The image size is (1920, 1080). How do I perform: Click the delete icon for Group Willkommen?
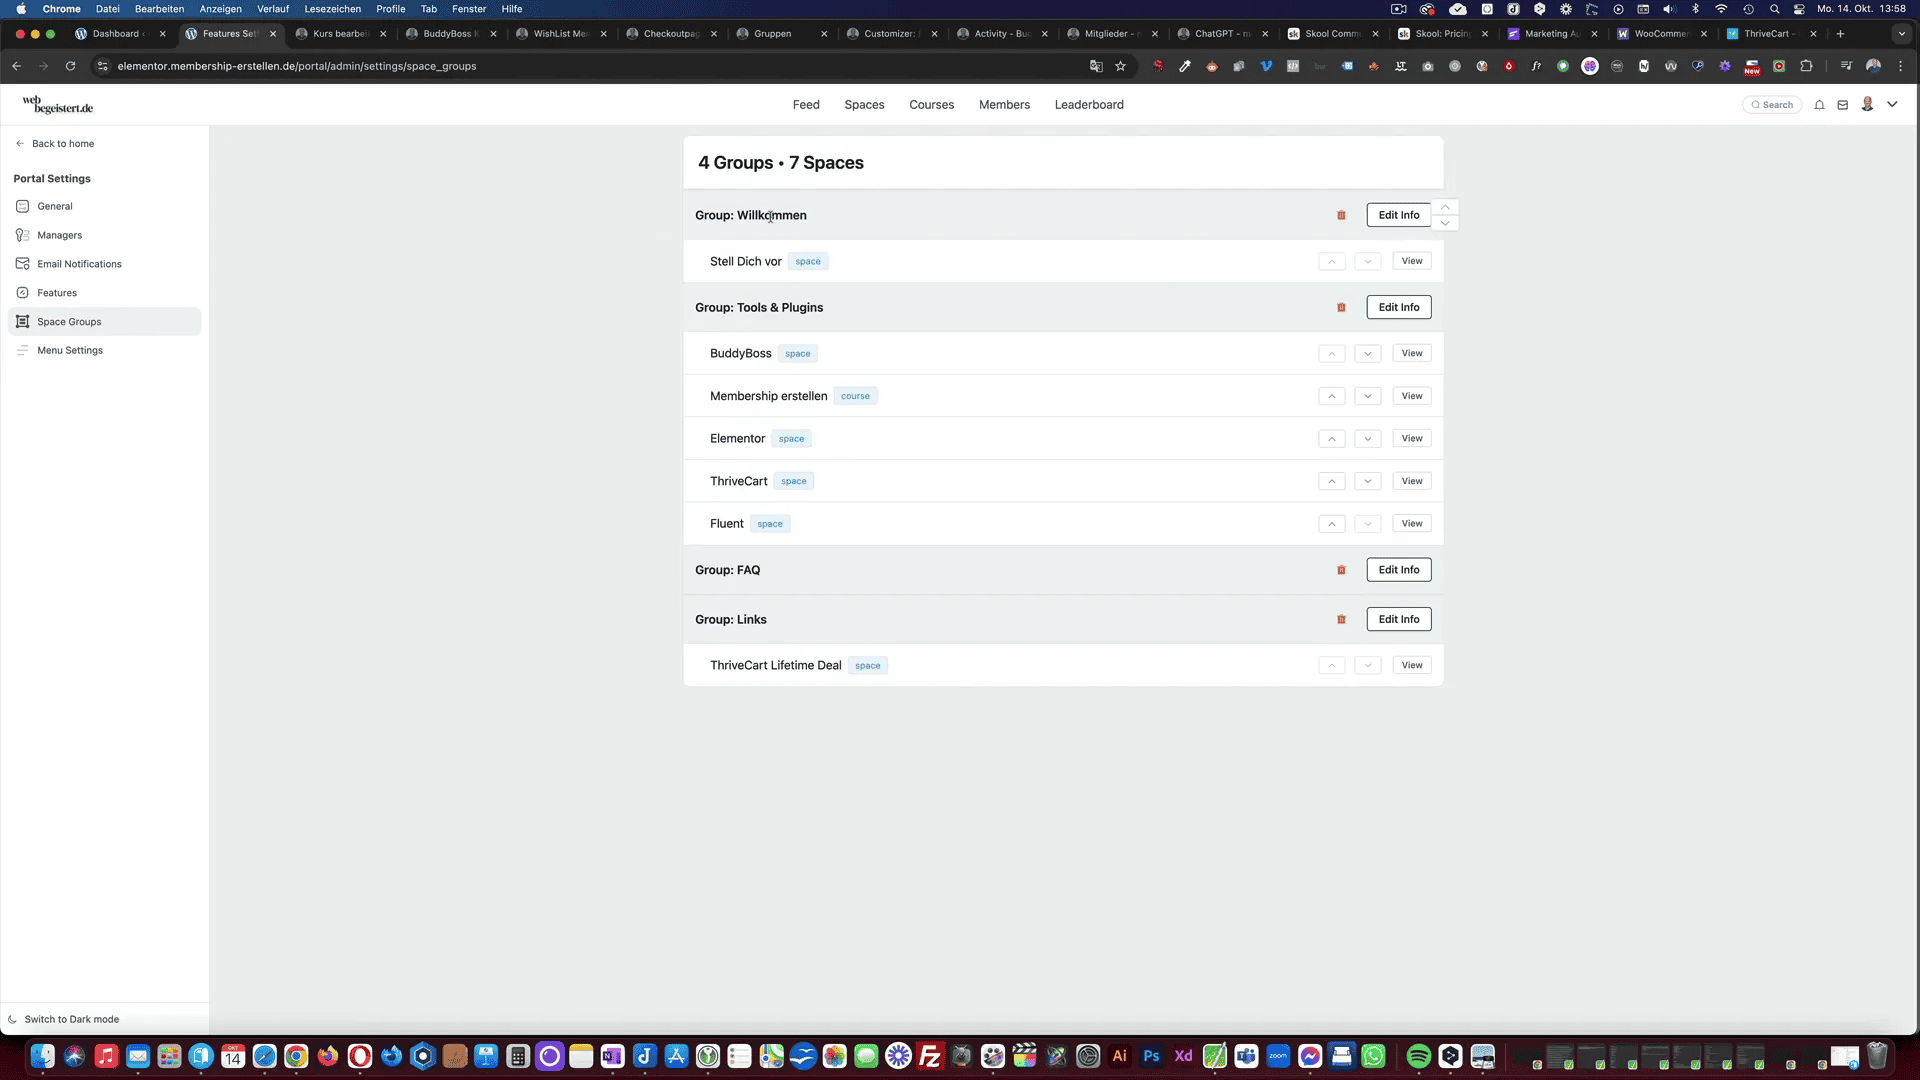[1342, 215]
